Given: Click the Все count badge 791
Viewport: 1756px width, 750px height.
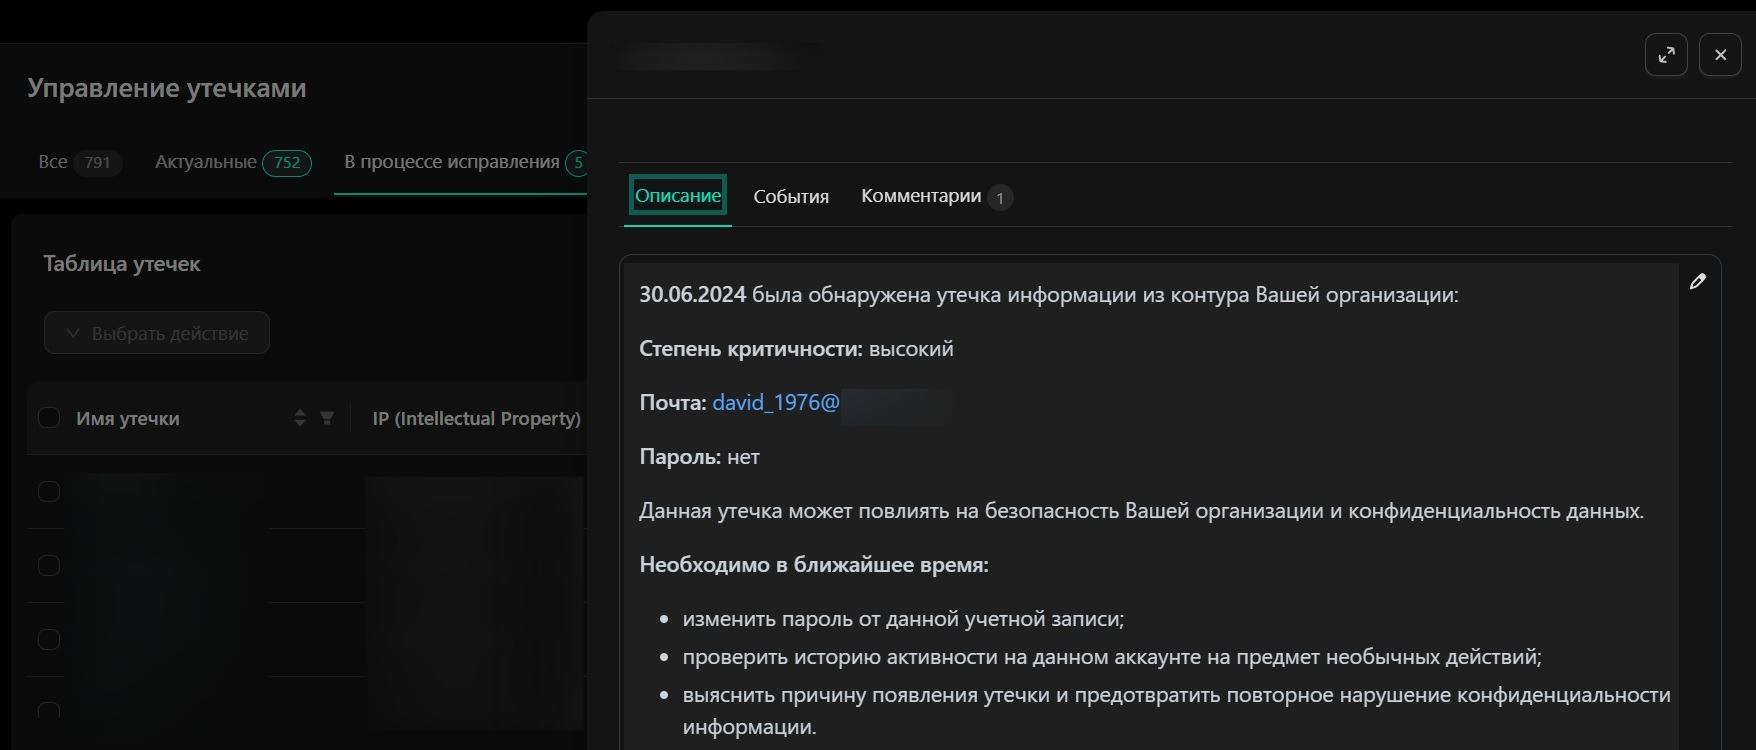Looking at the screenshot, I should point(97,162).
